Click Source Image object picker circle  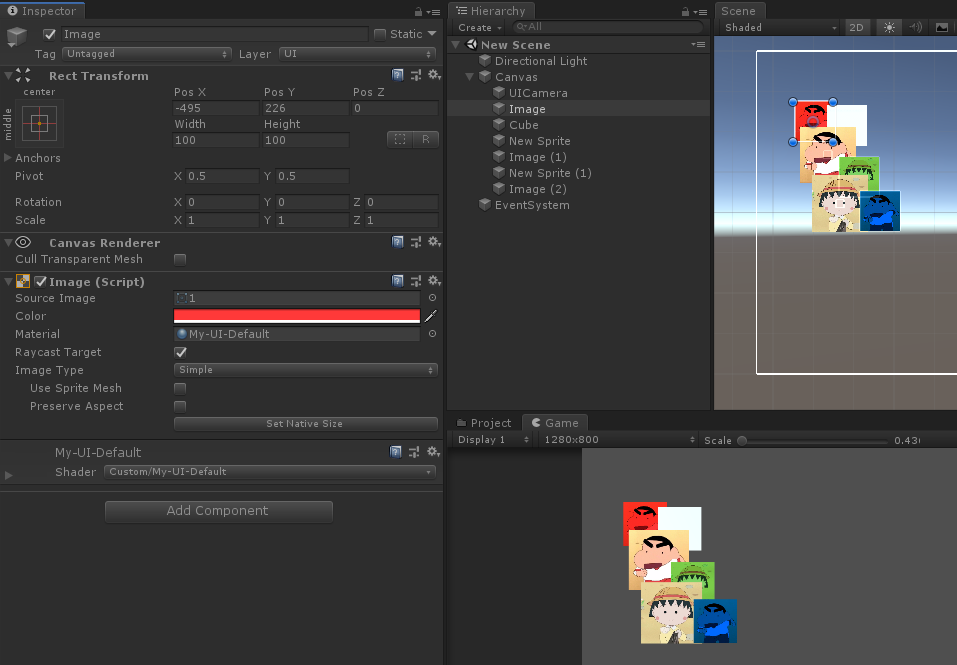point(432,298)
